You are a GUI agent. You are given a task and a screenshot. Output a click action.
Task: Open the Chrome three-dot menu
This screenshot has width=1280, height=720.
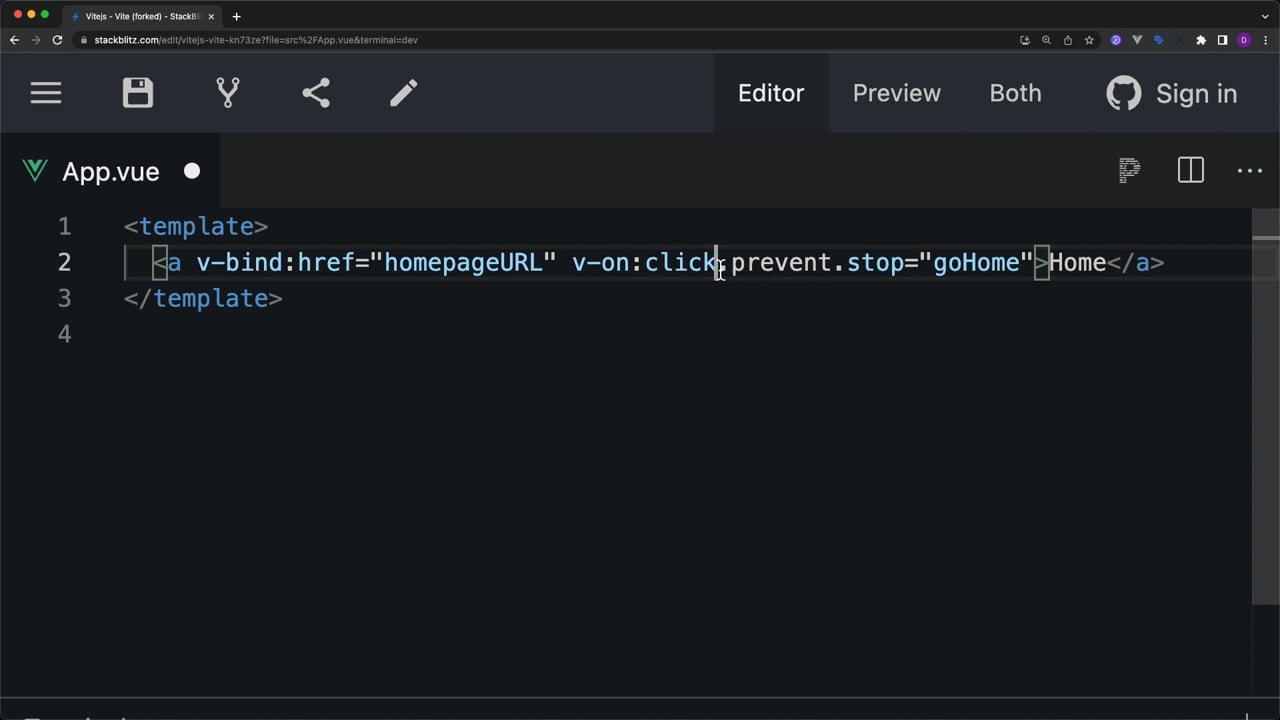[x=1265, y=40]
